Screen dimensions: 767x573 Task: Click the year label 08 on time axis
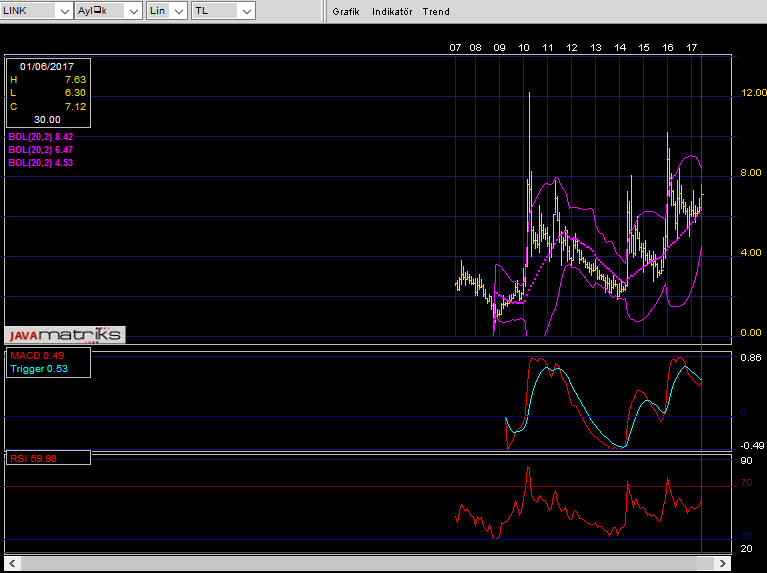475,47
